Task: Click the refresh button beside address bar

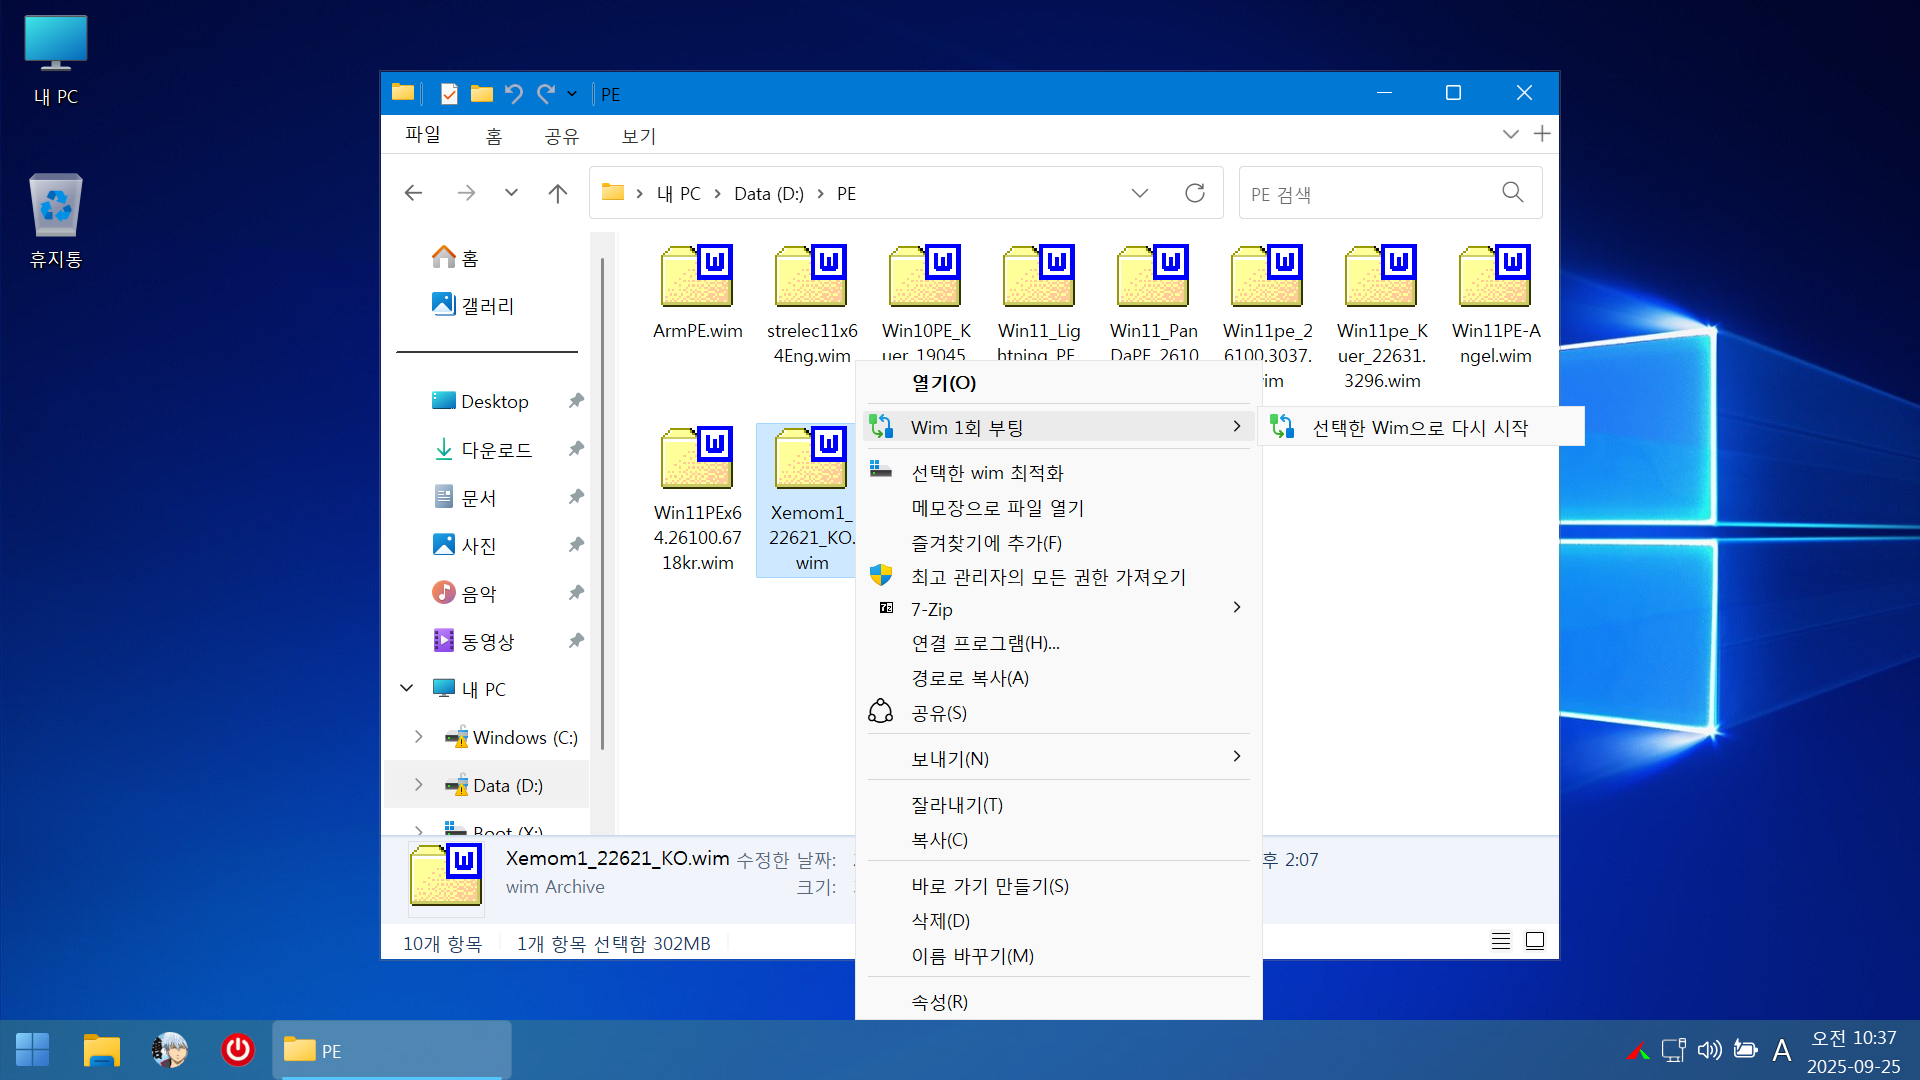Action: pyautogui.click(x=1195, y=193)
